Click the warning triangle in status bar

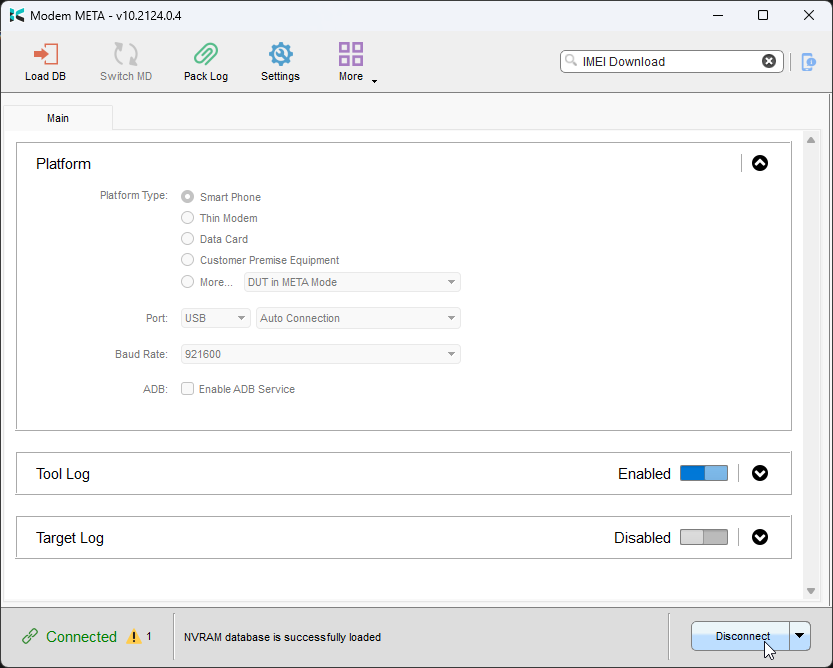click(x=134, y=637)
